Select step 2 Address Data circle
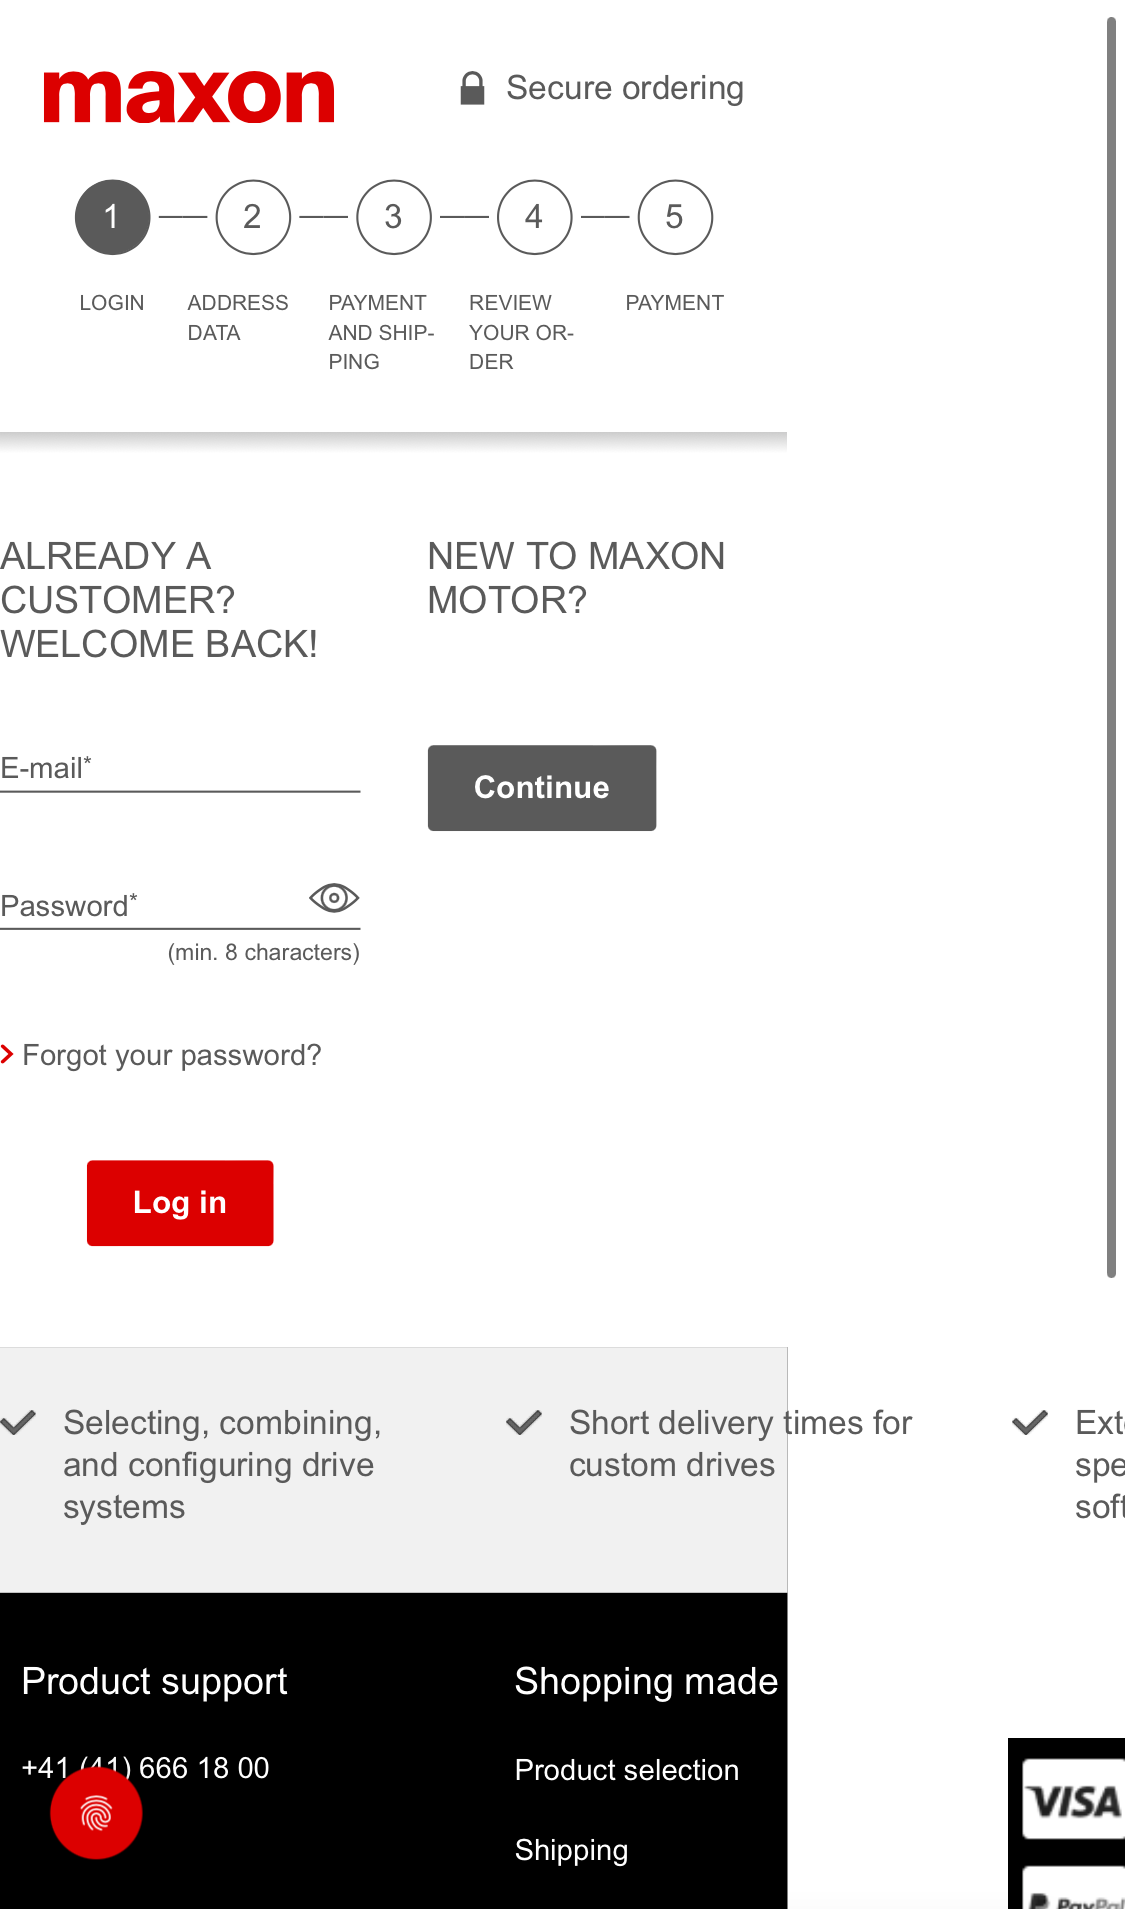This screenshot has height=1909, width=1125. [x=253, y=217]
